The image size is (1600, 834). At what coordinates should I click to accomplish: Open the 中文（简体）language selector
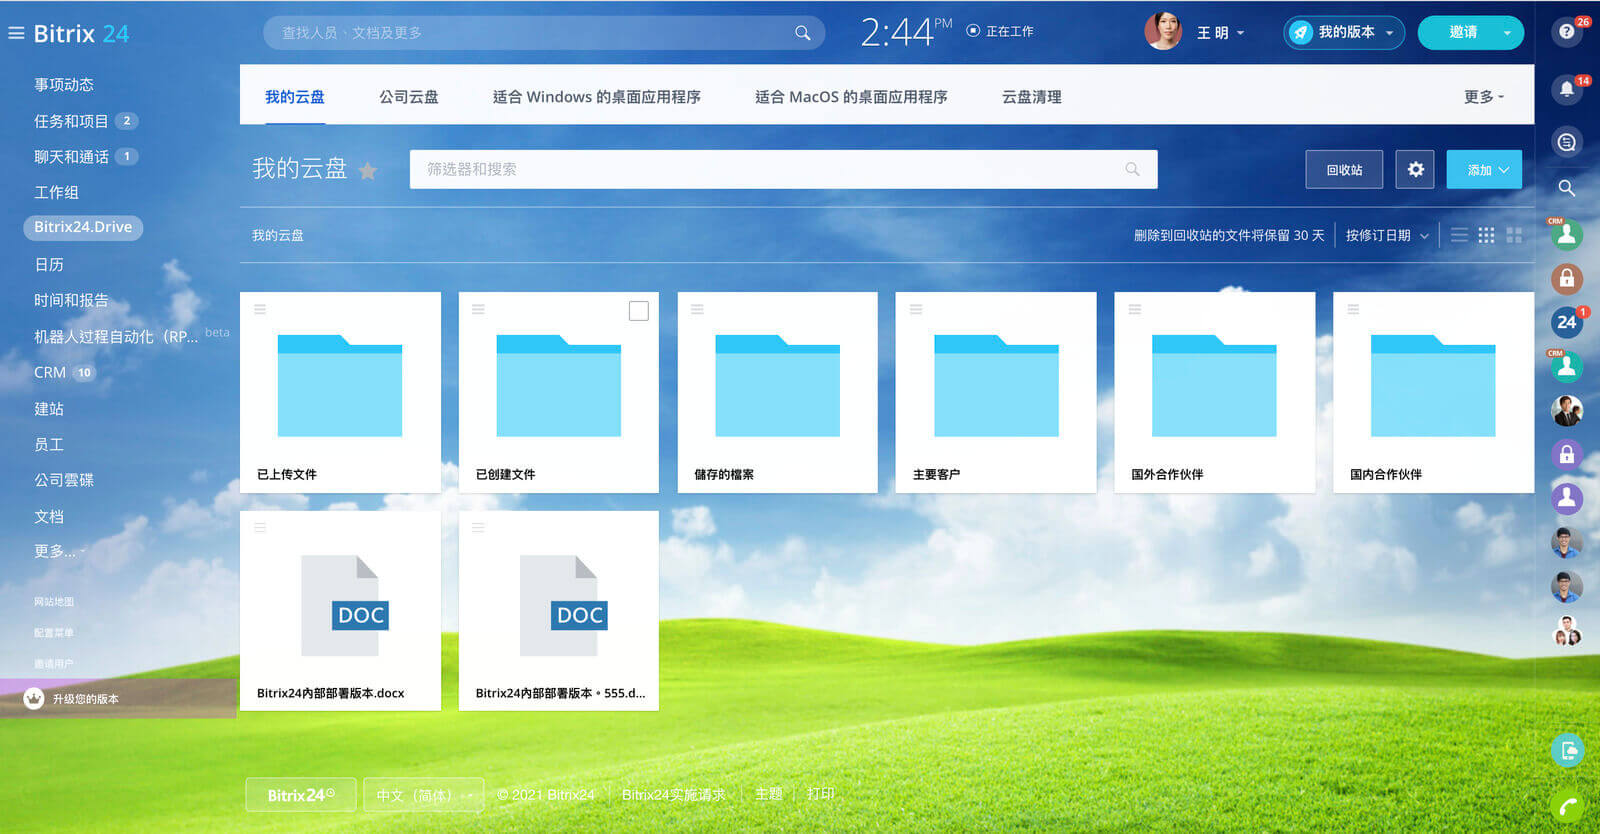point(424,795)
